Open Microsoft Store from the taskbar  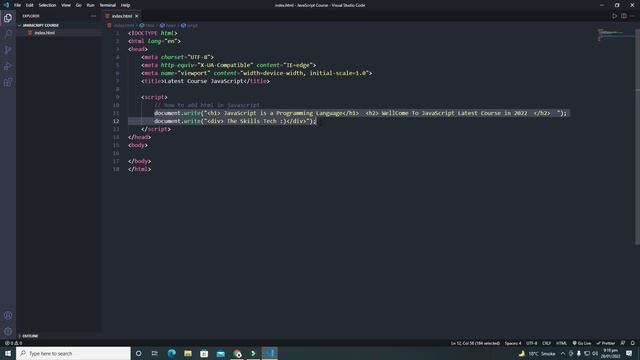(204, 353)
